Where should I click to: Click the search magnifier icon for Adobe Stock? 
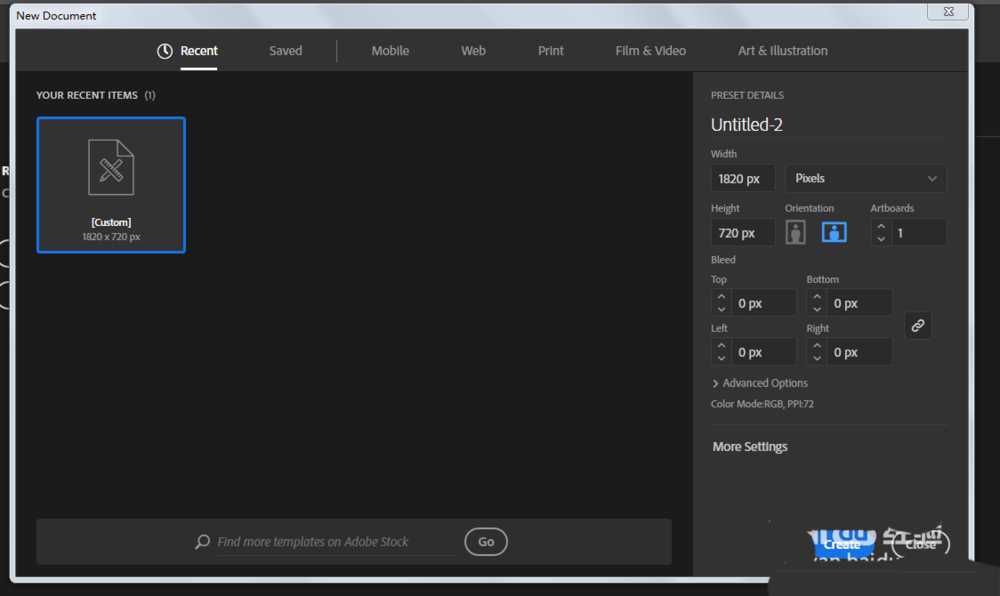(x=203, y=542)
